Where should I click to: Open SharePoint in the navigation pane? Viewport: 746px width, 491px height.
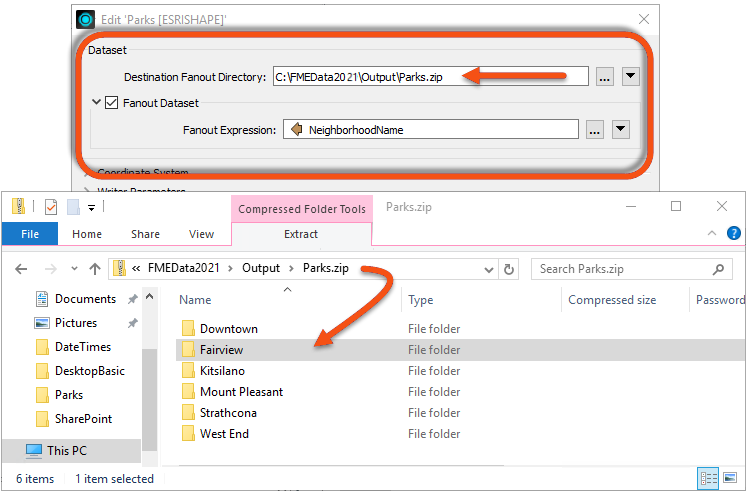pos(83,419)
